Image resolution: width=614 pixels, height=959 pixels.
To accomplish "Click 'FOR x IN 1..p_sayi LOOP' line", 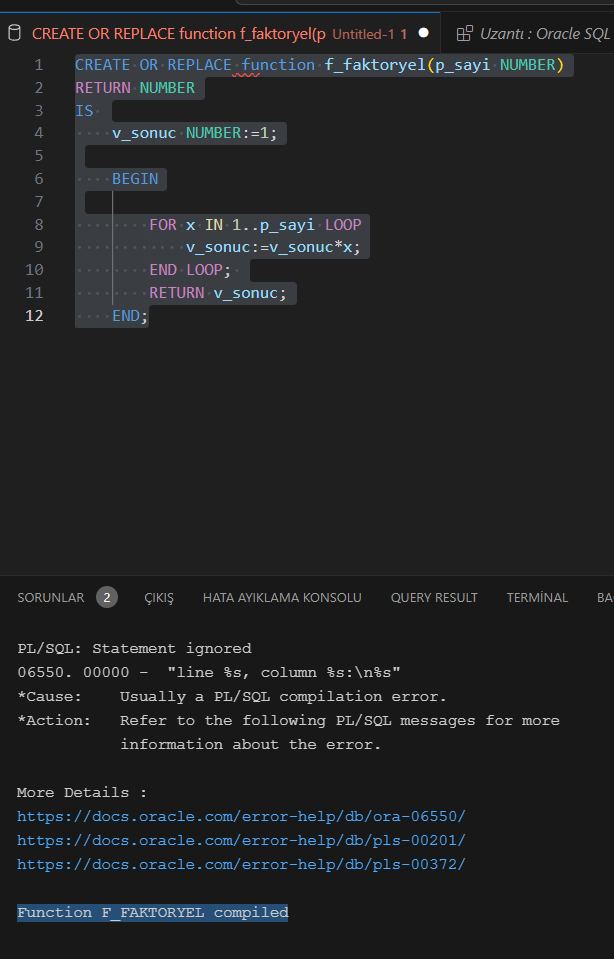I will point(256,224).
